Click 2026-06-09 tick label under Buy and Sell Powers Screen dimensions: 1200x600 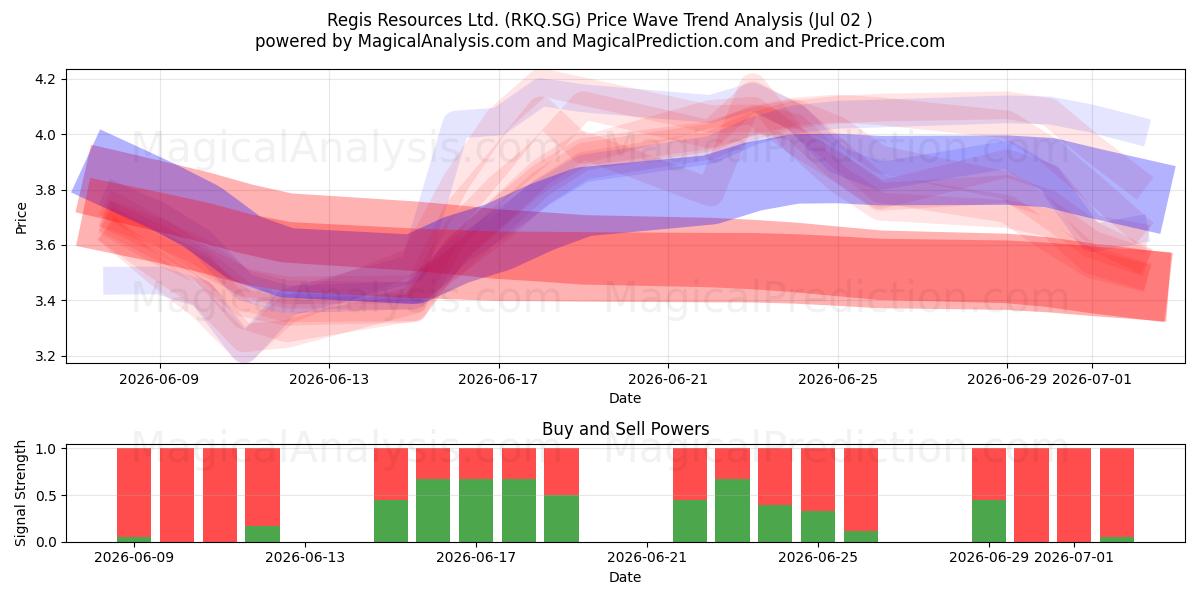point(134,558)
